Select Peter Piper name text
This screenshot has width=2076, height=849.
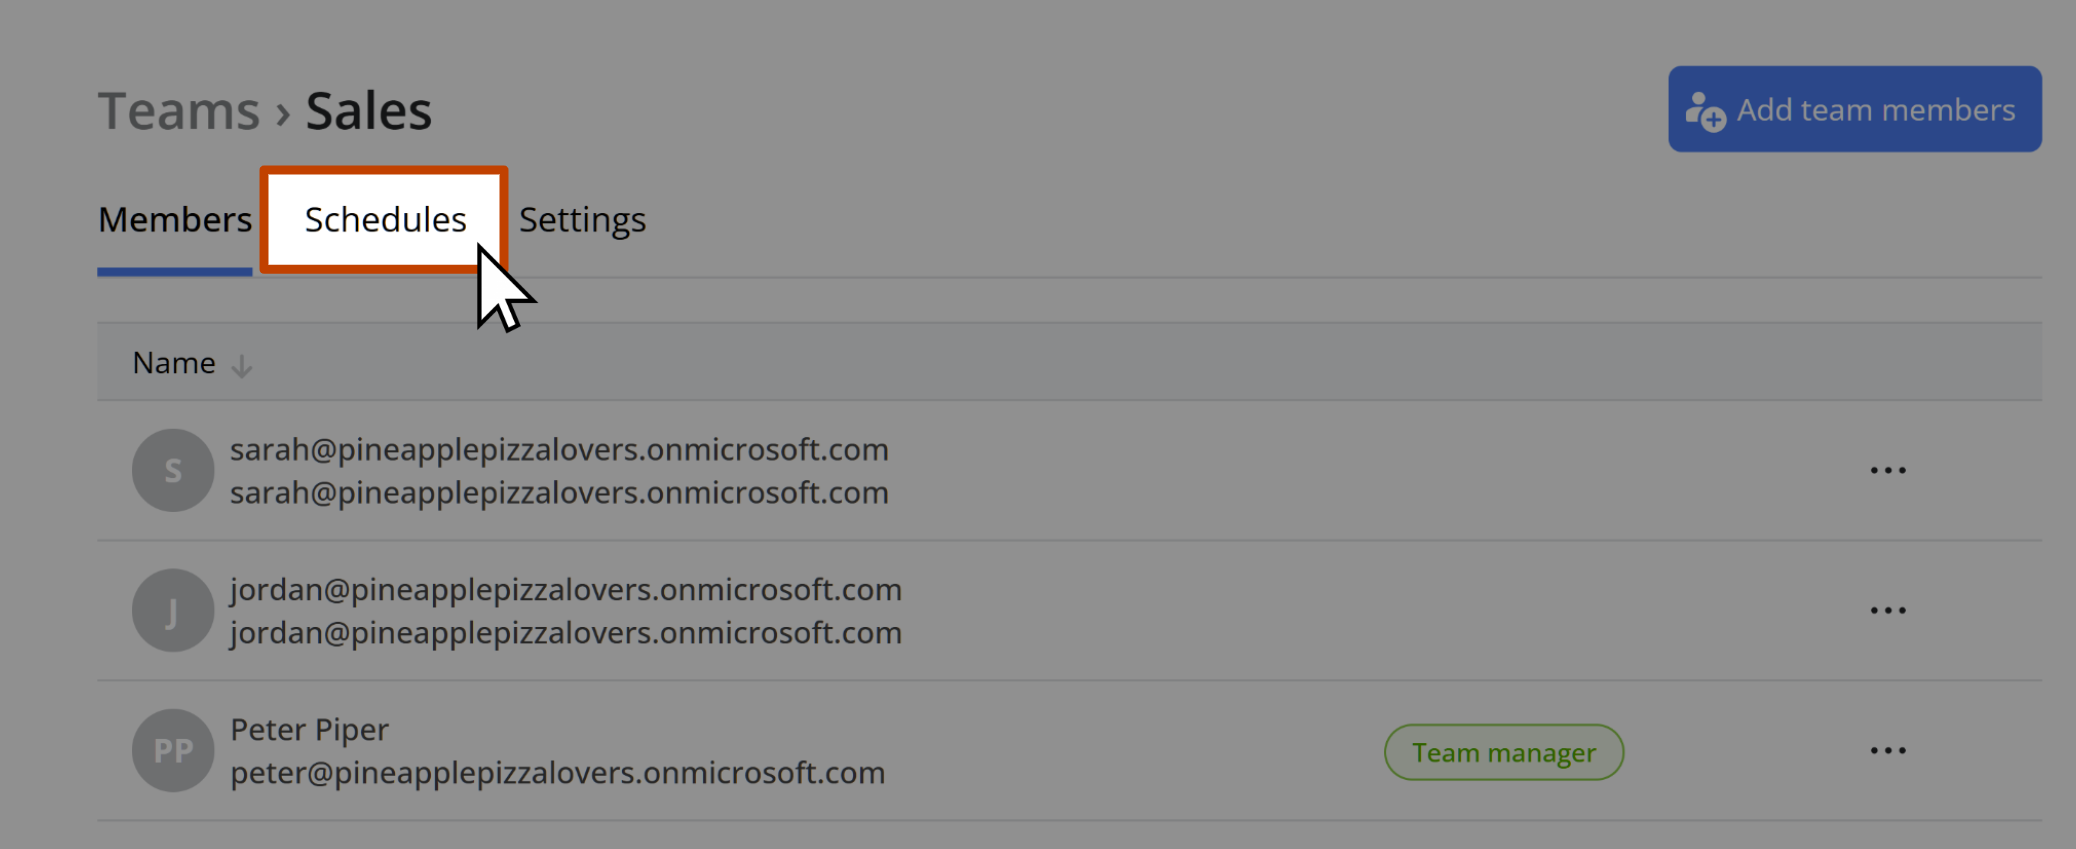pyautogui.click(x=309, y=729)
